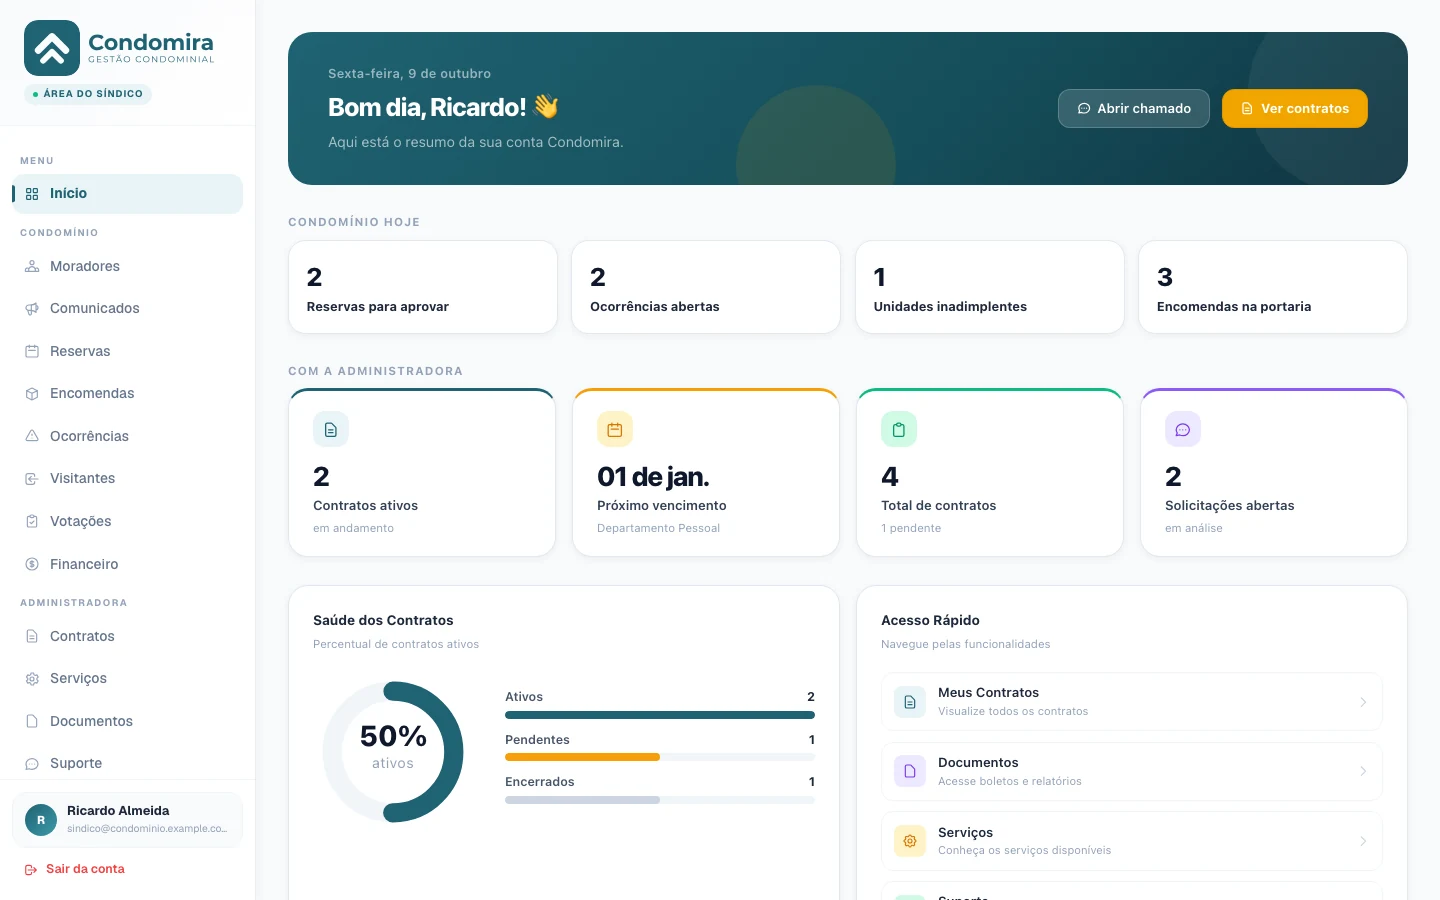Click the yellow Serviços quick access icon
The width and height of the screenshot is (1440, 900).
point(910,841)
